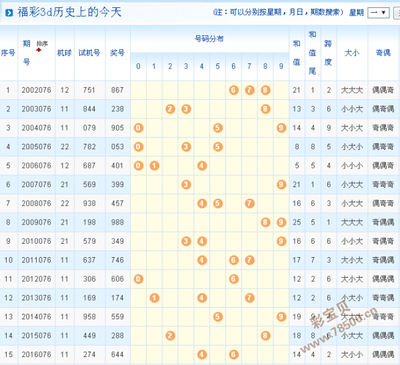Click orange ball 4 in row 2016076
Screen dimensions: 400x365
tap(202, 354)
